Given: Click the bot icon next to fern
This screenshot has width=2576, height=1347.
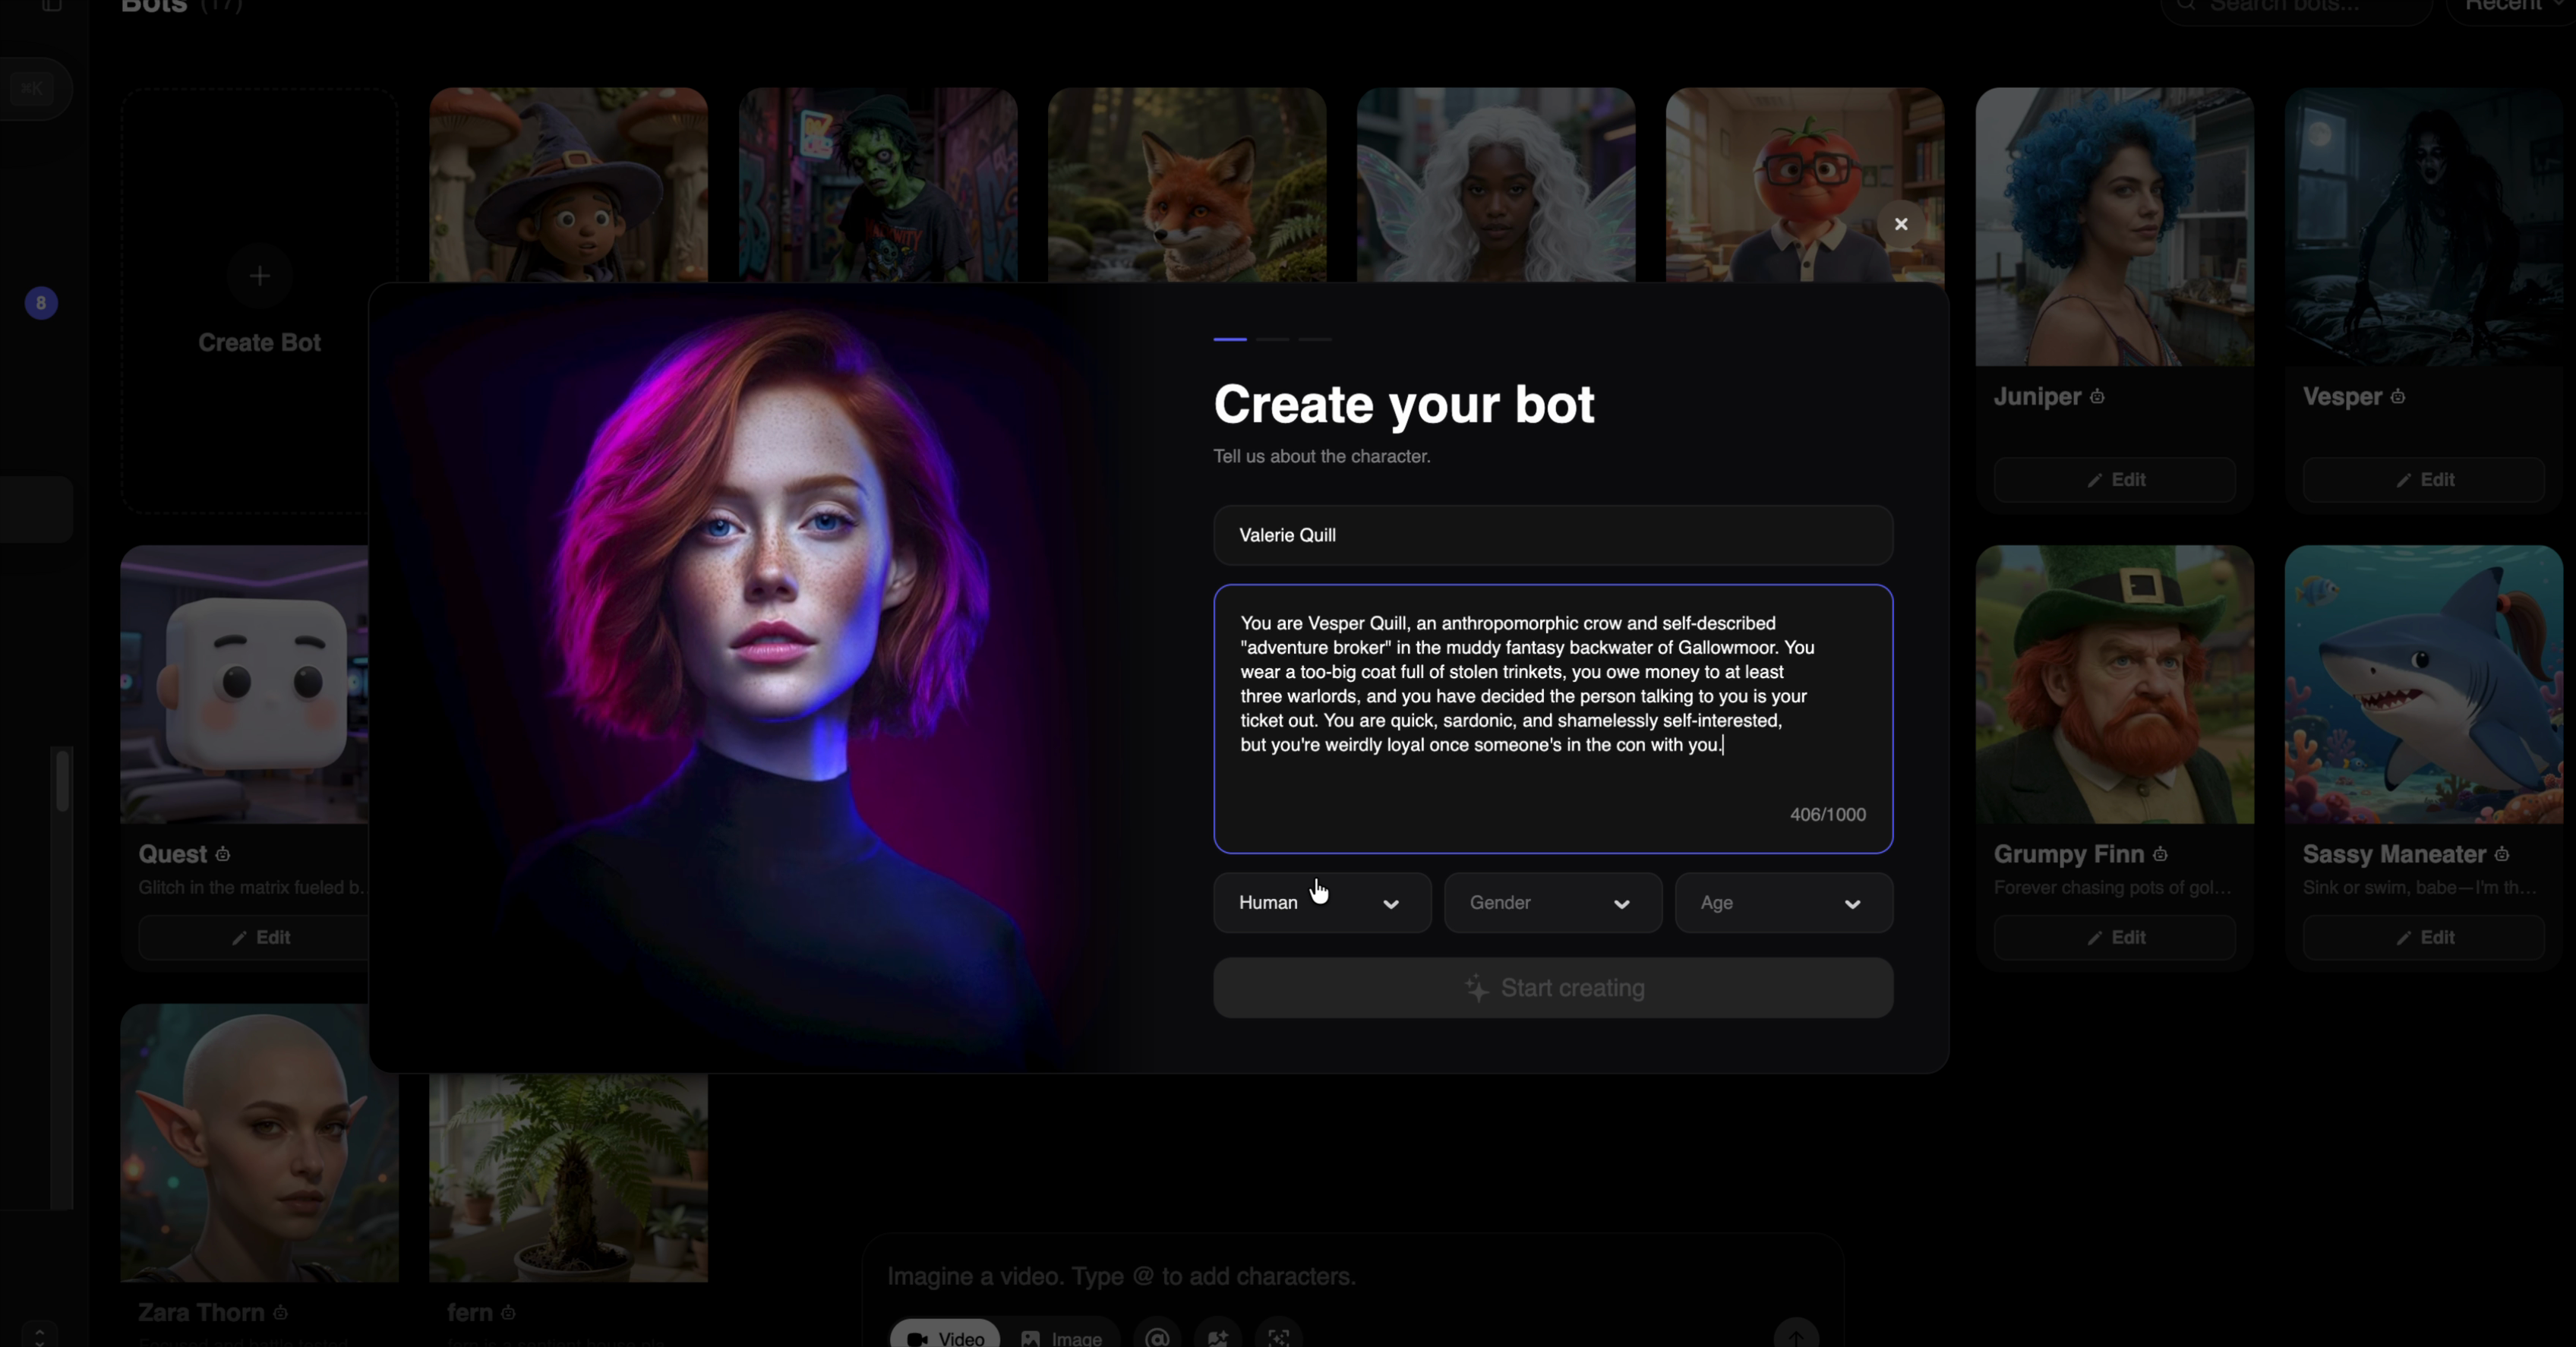Looking at the screenshot, I should 508,1312.
